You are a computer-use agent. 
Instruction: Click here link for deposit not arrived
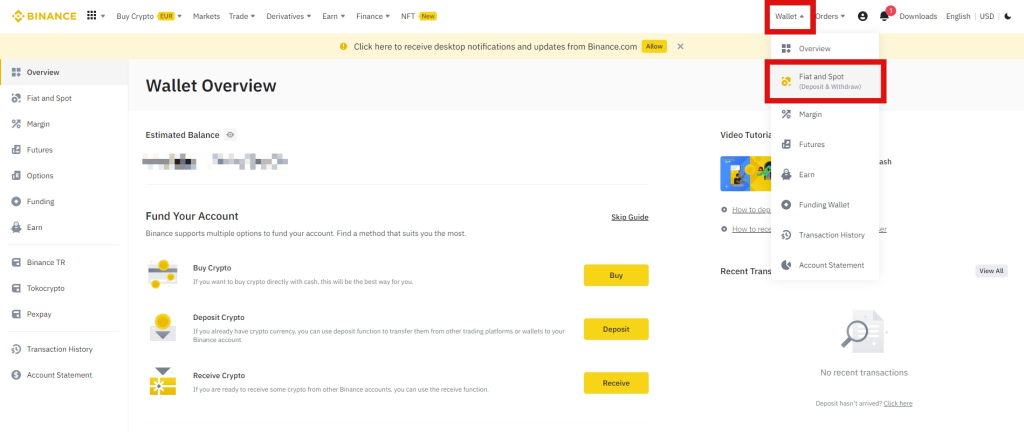[x=898, y=404]
